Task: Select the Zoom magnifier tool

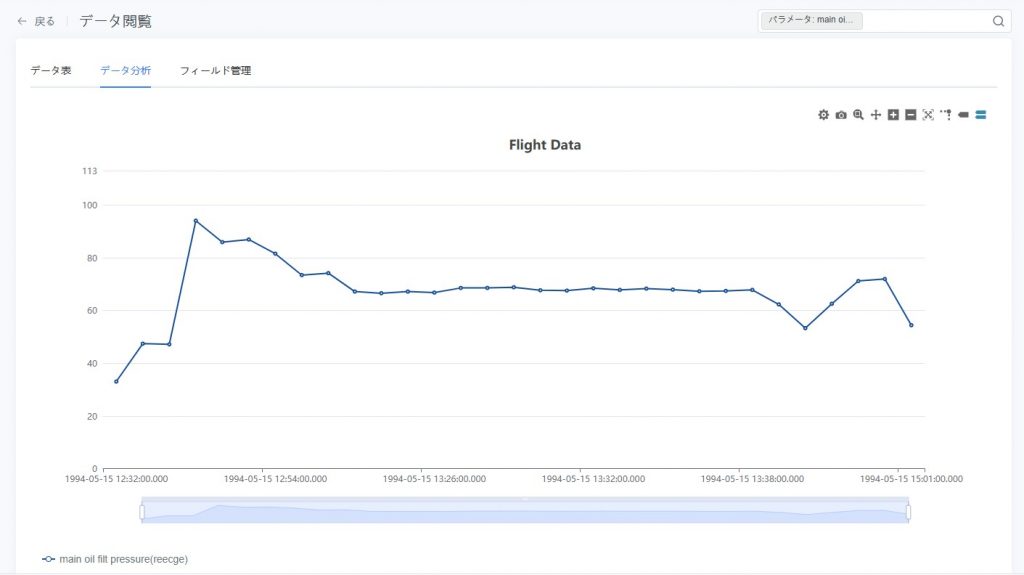Action: coord(858,115)
